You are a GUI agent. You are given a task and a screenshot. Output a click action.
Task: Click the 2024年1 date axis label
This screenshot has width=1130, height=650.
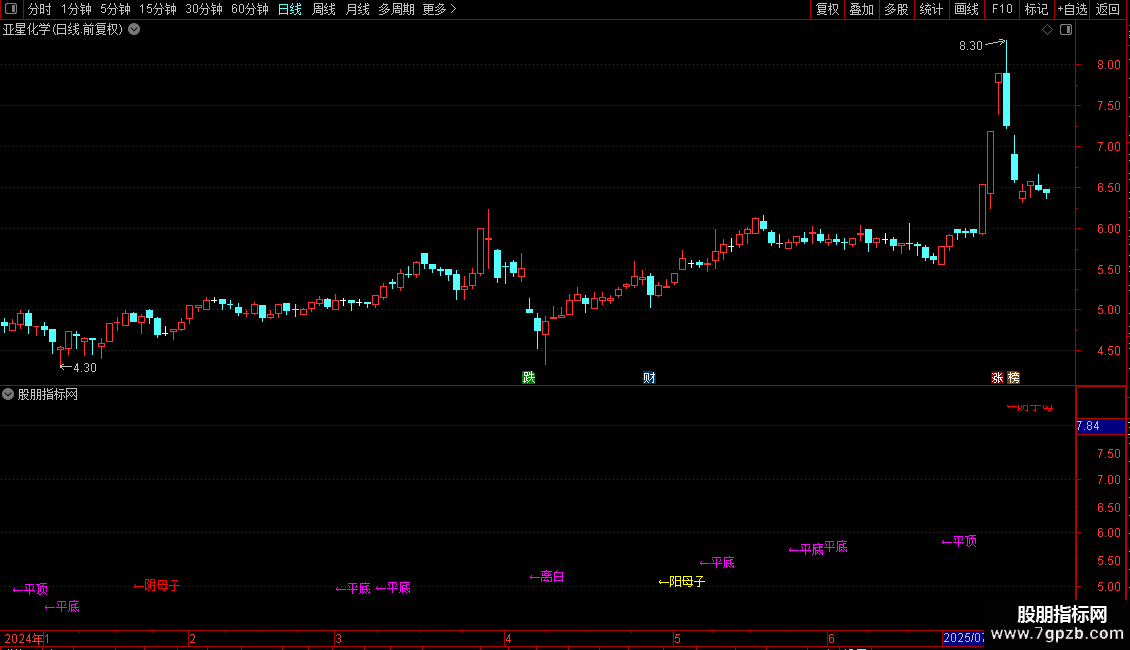(27, 638)
